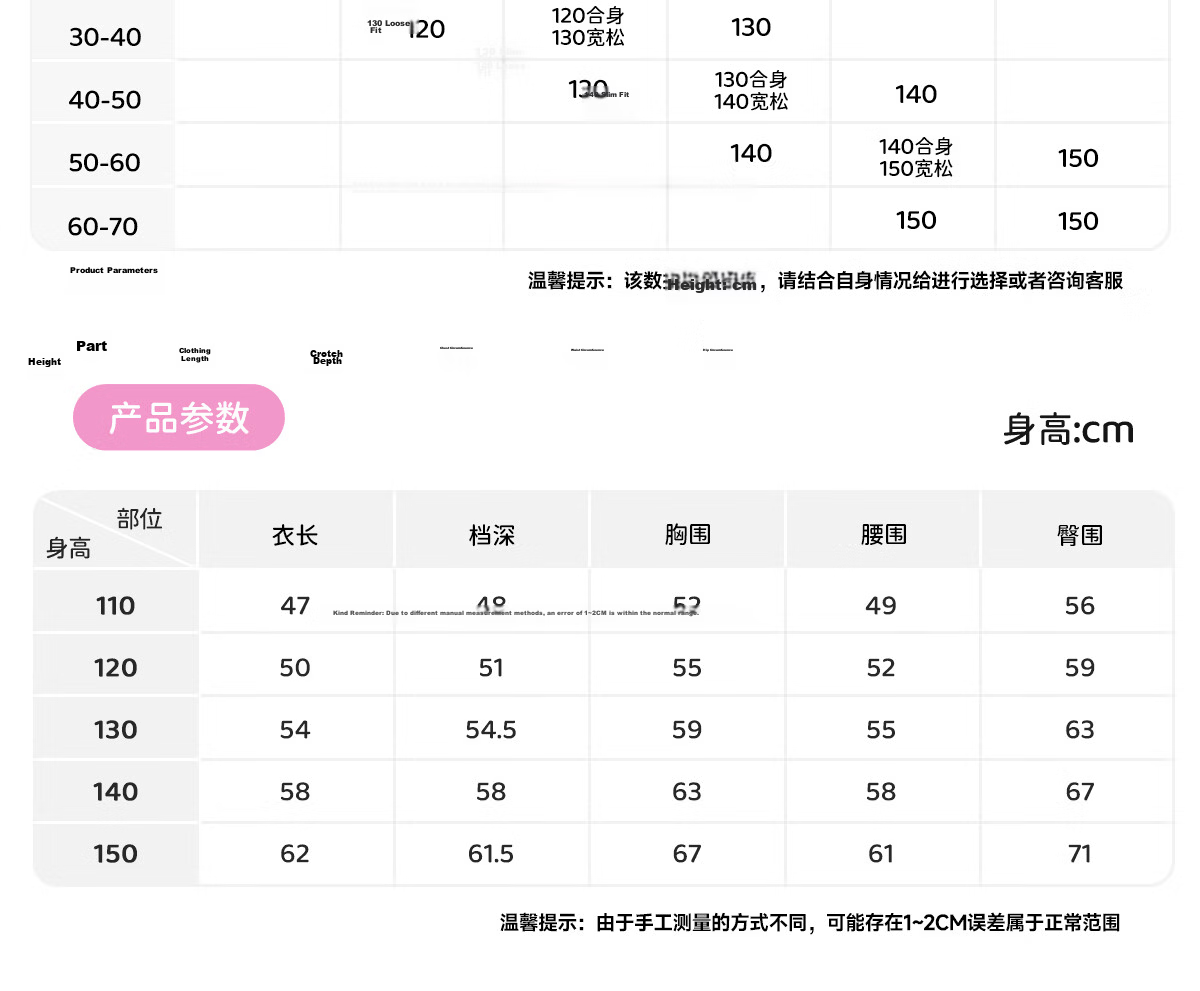
Task: Select the 40-50 weight row label
Action: click(x=105, y=100)
